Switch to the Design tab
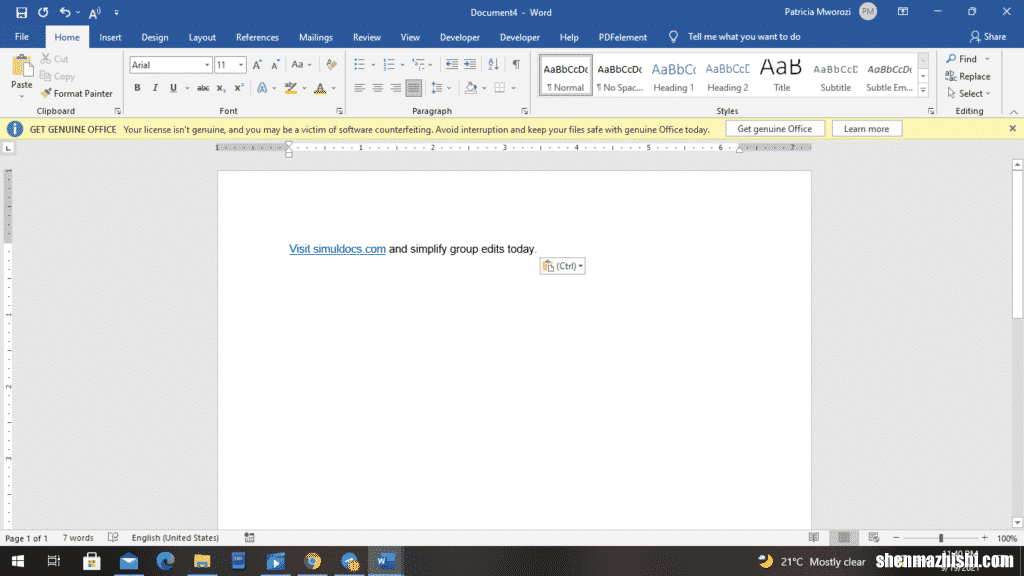The image size is (1024, 576). pos(155,37)
